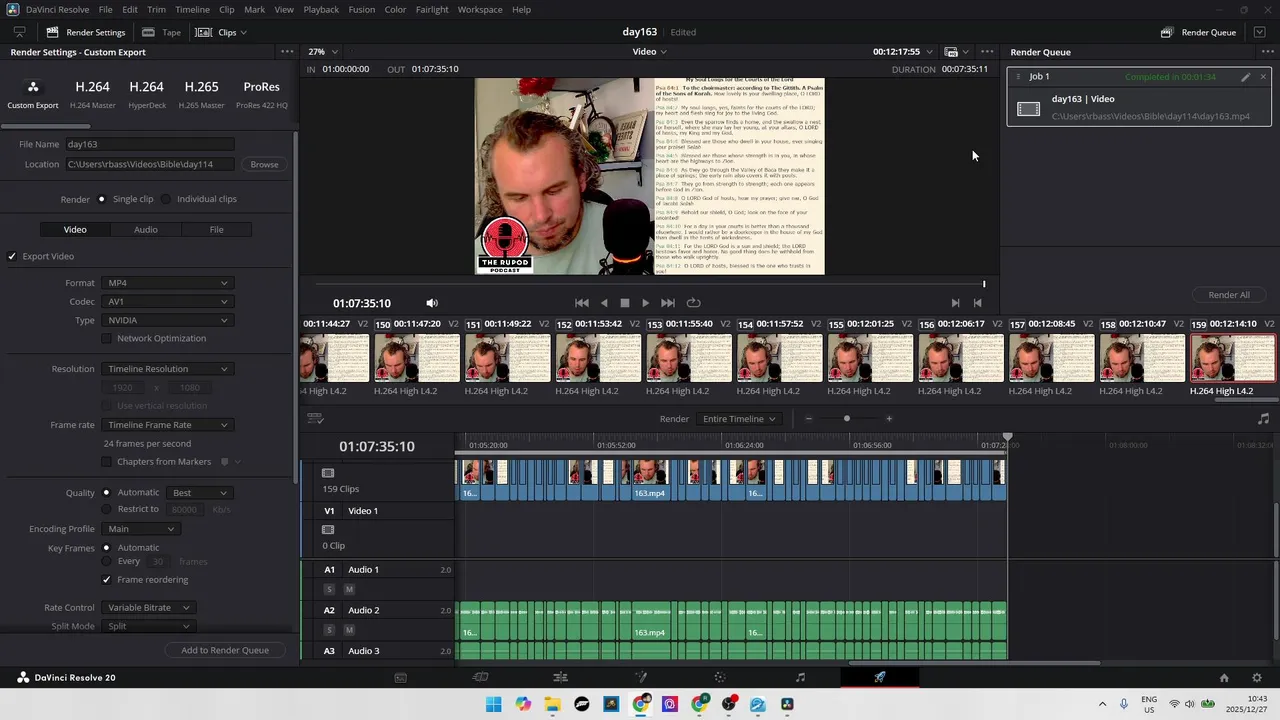Screen dimensions: 1280x720
Task: Open the Media page icon
Action: click(x=400, y=678)
